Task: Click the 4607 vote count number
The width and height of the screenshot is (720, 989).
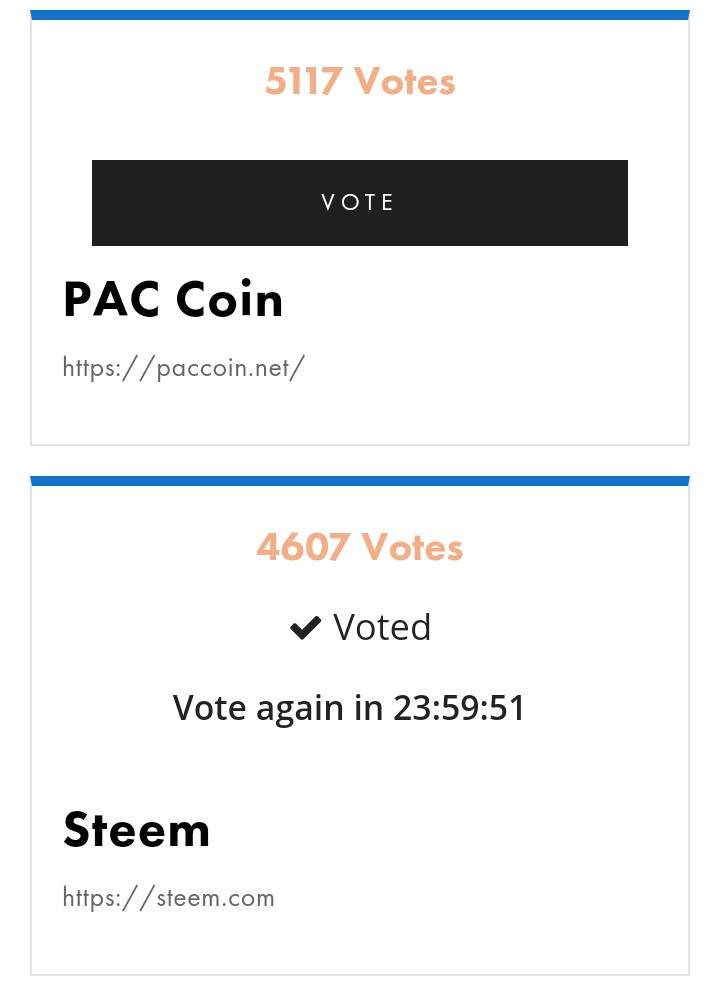Action: pyautogui.click(x=302, y=548)
